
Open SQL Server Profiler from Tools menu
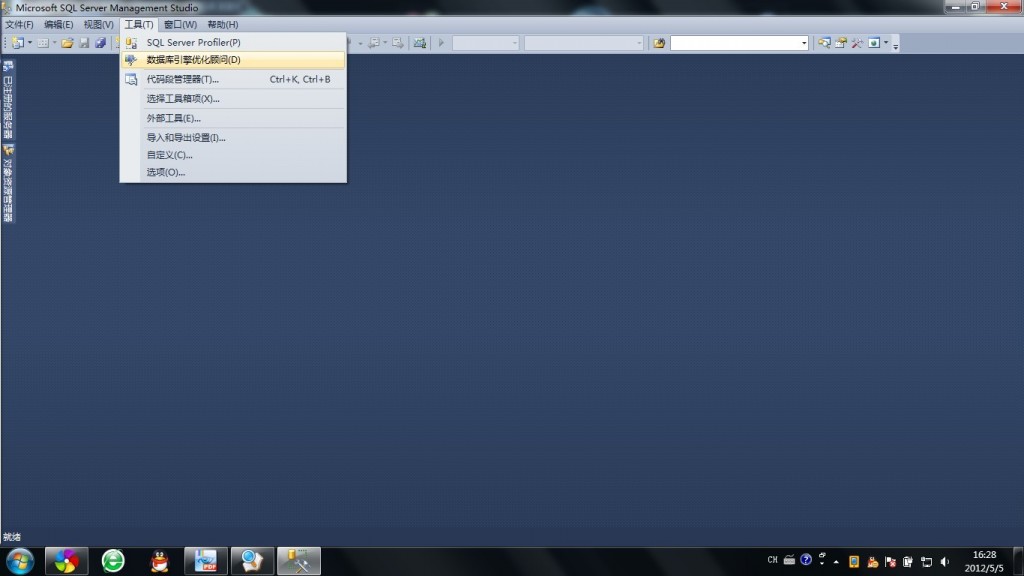(233, 42)
